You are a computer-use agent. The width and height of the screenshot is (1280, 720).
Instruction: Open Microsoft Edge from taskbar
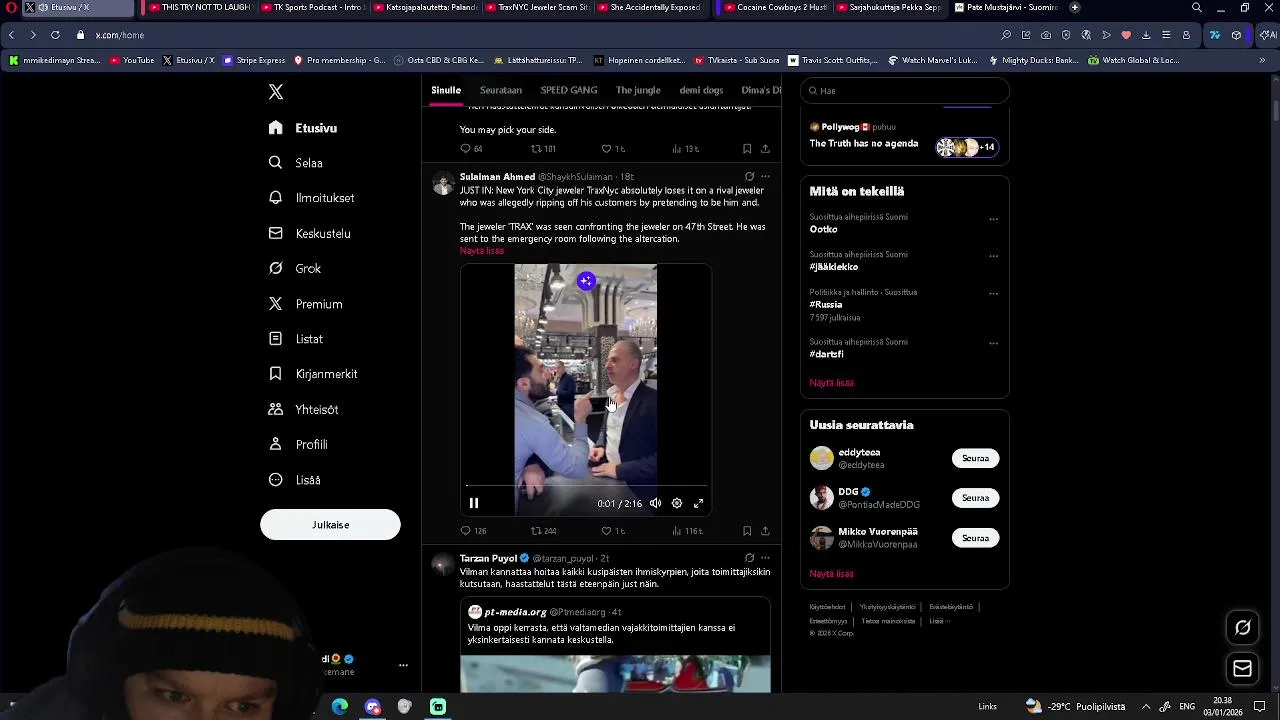click(340, 707)
